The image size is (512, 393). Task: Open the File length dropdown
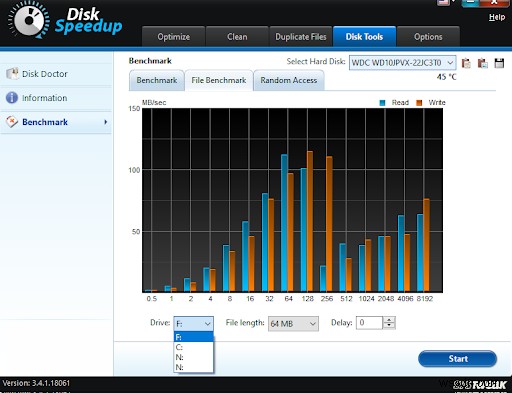click(x=293, y=323)
